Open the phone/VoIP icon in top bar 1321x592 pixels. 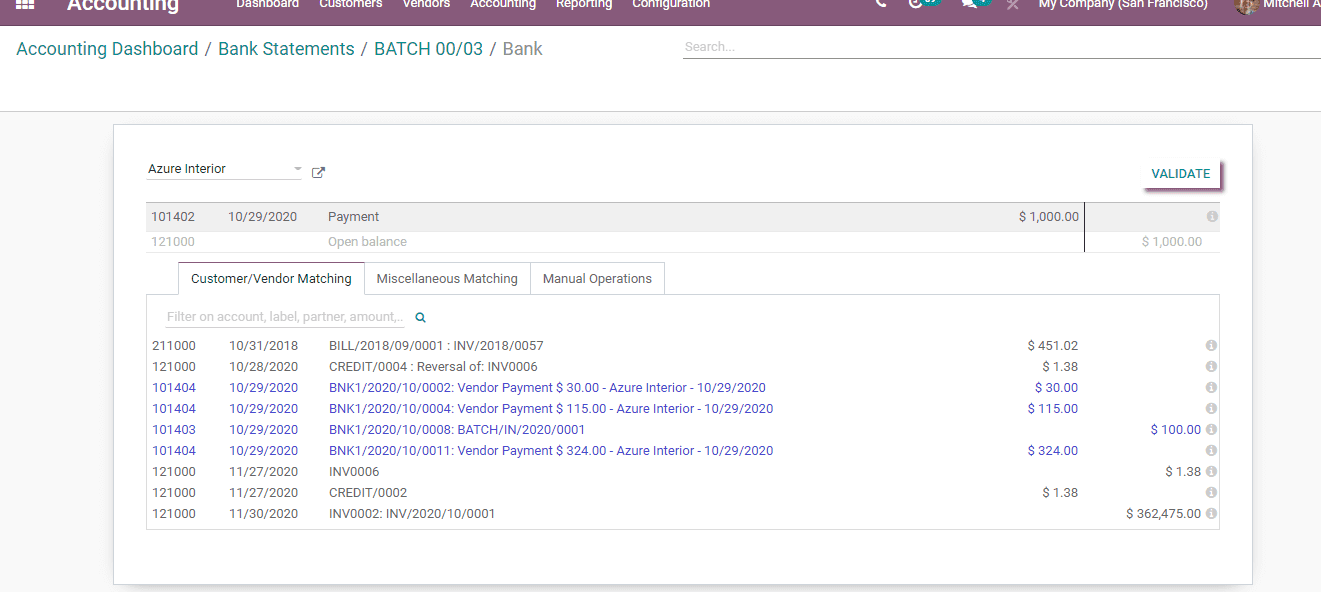[880, 4]
